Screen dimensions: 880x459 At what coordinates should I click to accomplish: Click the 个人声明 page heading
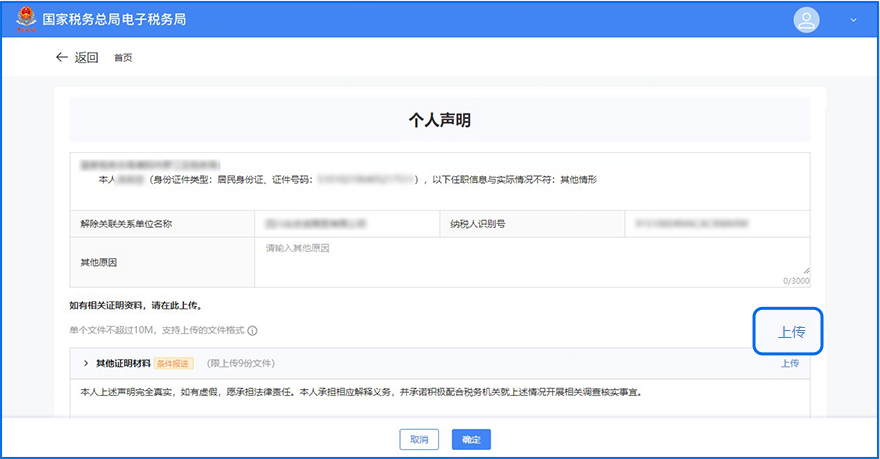coord(439,120)
